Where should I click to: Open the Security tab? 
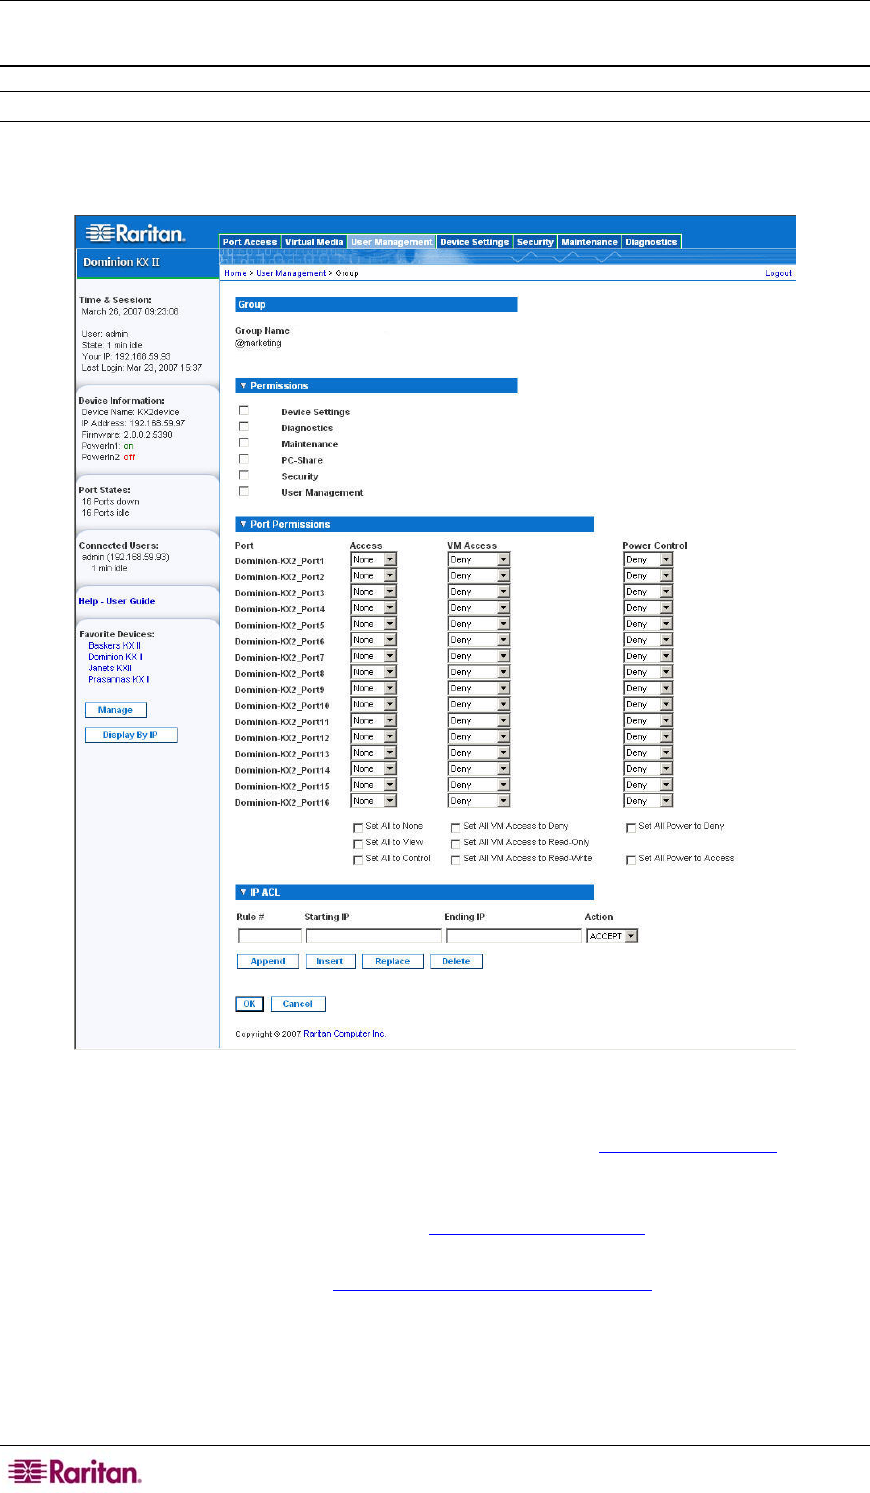coord(535,242)
